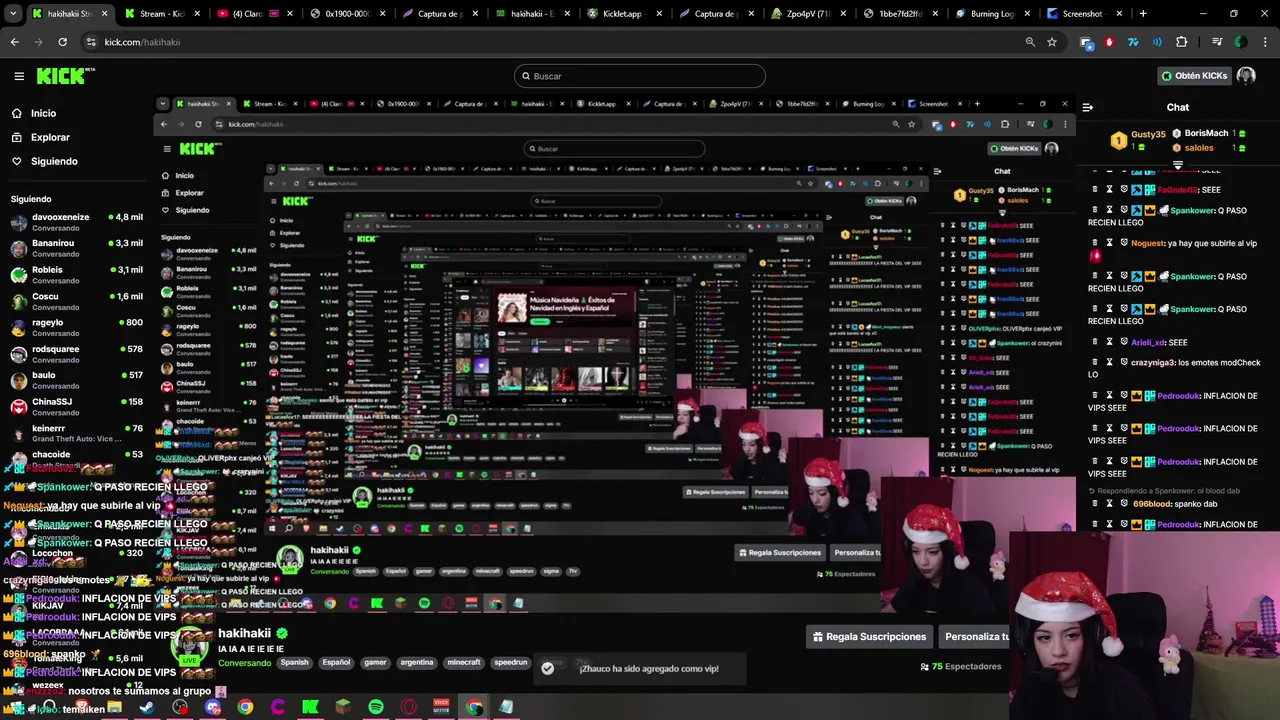The width and height of the screenshot is (1280, 720).
Task: Expand the chat leaderboard handle below saloles
Action: point(1178,165)
